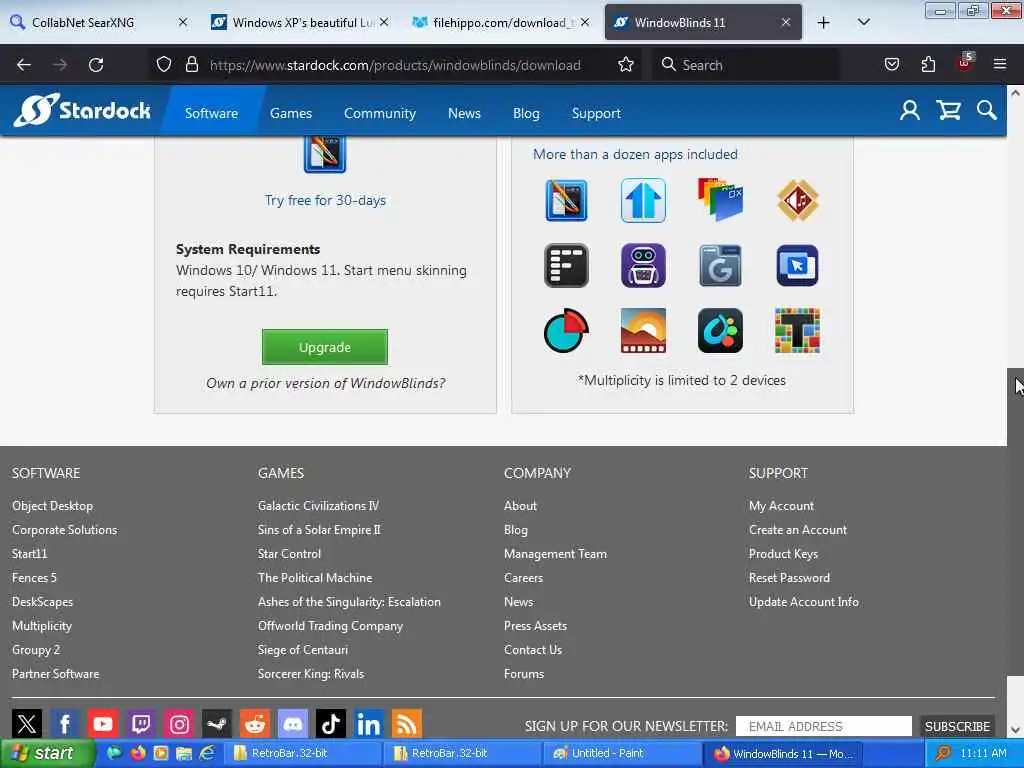Open the Multiplicity cursor screen app icon

797,266
